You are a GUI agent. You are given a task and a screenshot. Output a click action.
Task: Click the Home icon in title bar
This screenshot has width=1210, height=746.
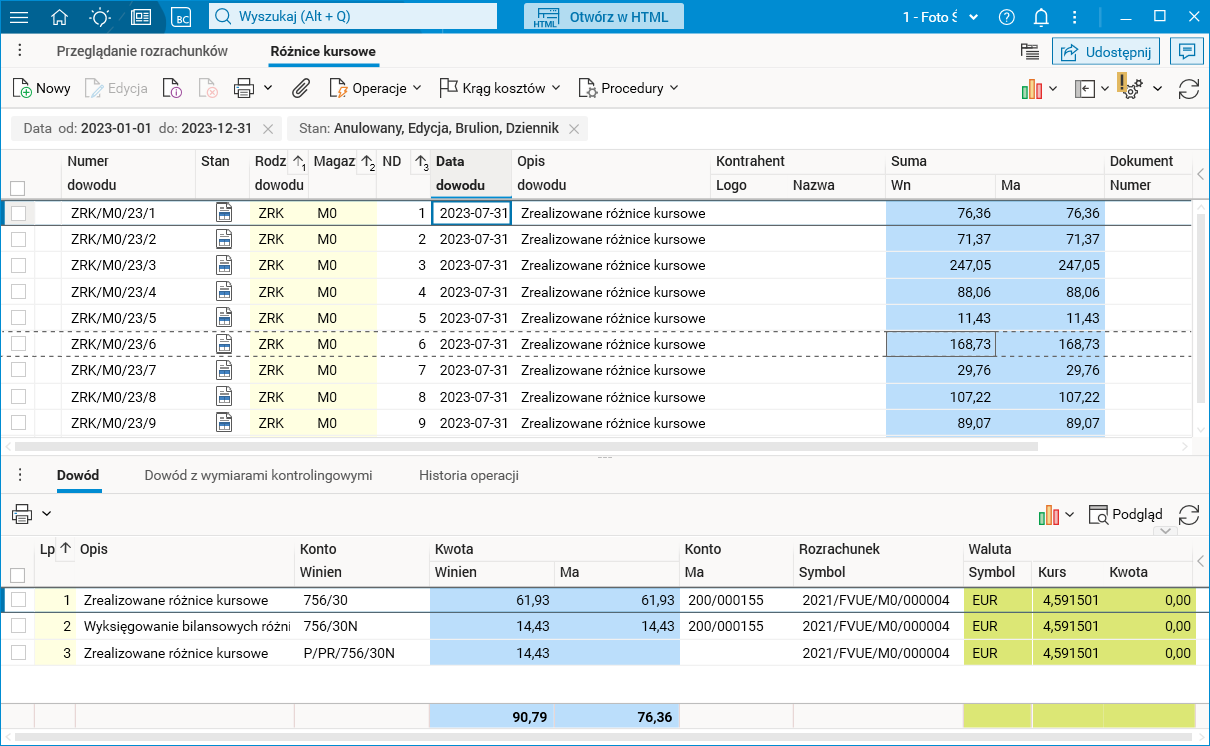point(60,17)
